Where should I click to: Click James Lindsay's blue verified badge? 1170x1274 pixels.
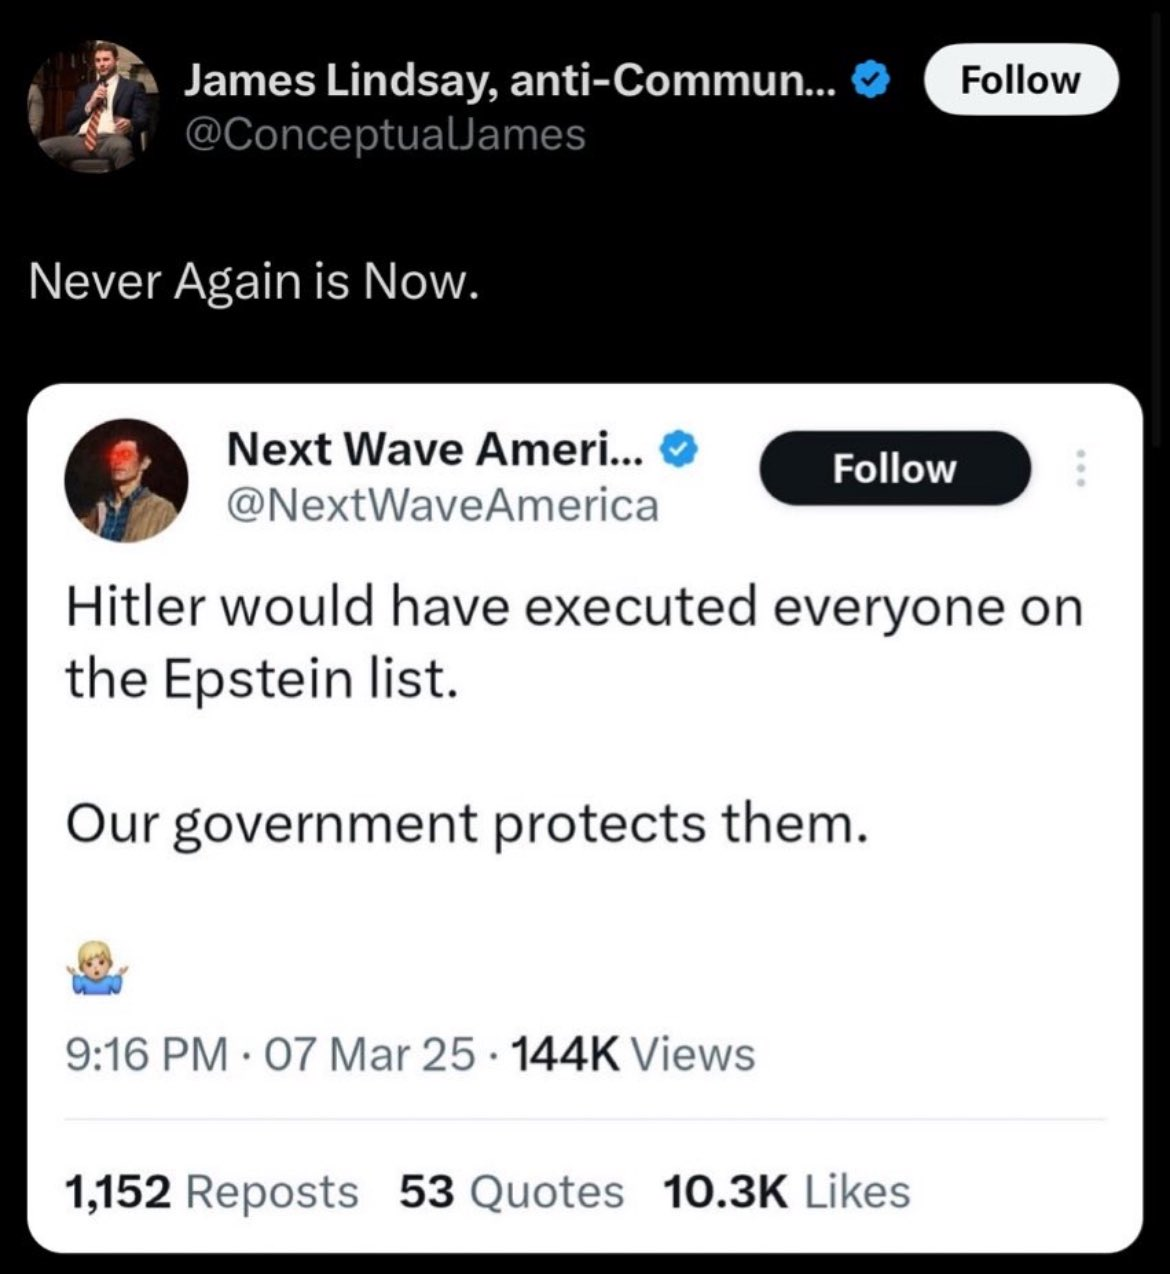[x=871, y=82]
